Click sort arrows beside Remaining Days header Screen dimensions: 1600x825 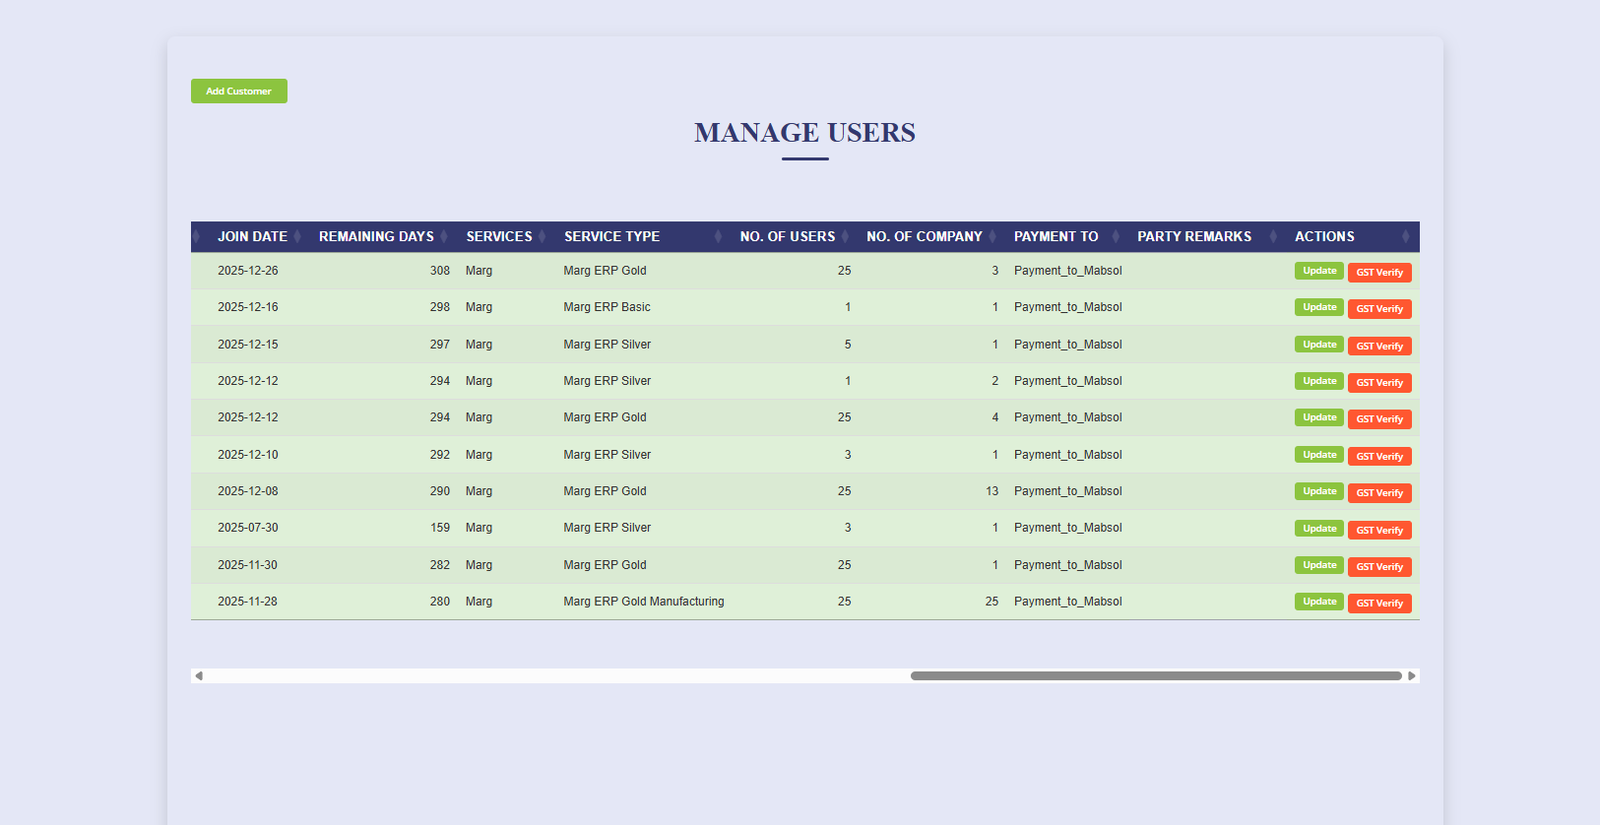coord(444,237)
